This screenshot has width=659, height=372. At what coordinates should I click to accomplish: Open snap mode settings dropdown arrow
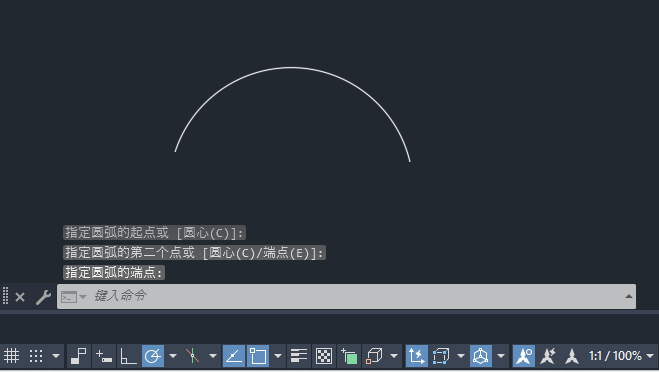[56, 356]
